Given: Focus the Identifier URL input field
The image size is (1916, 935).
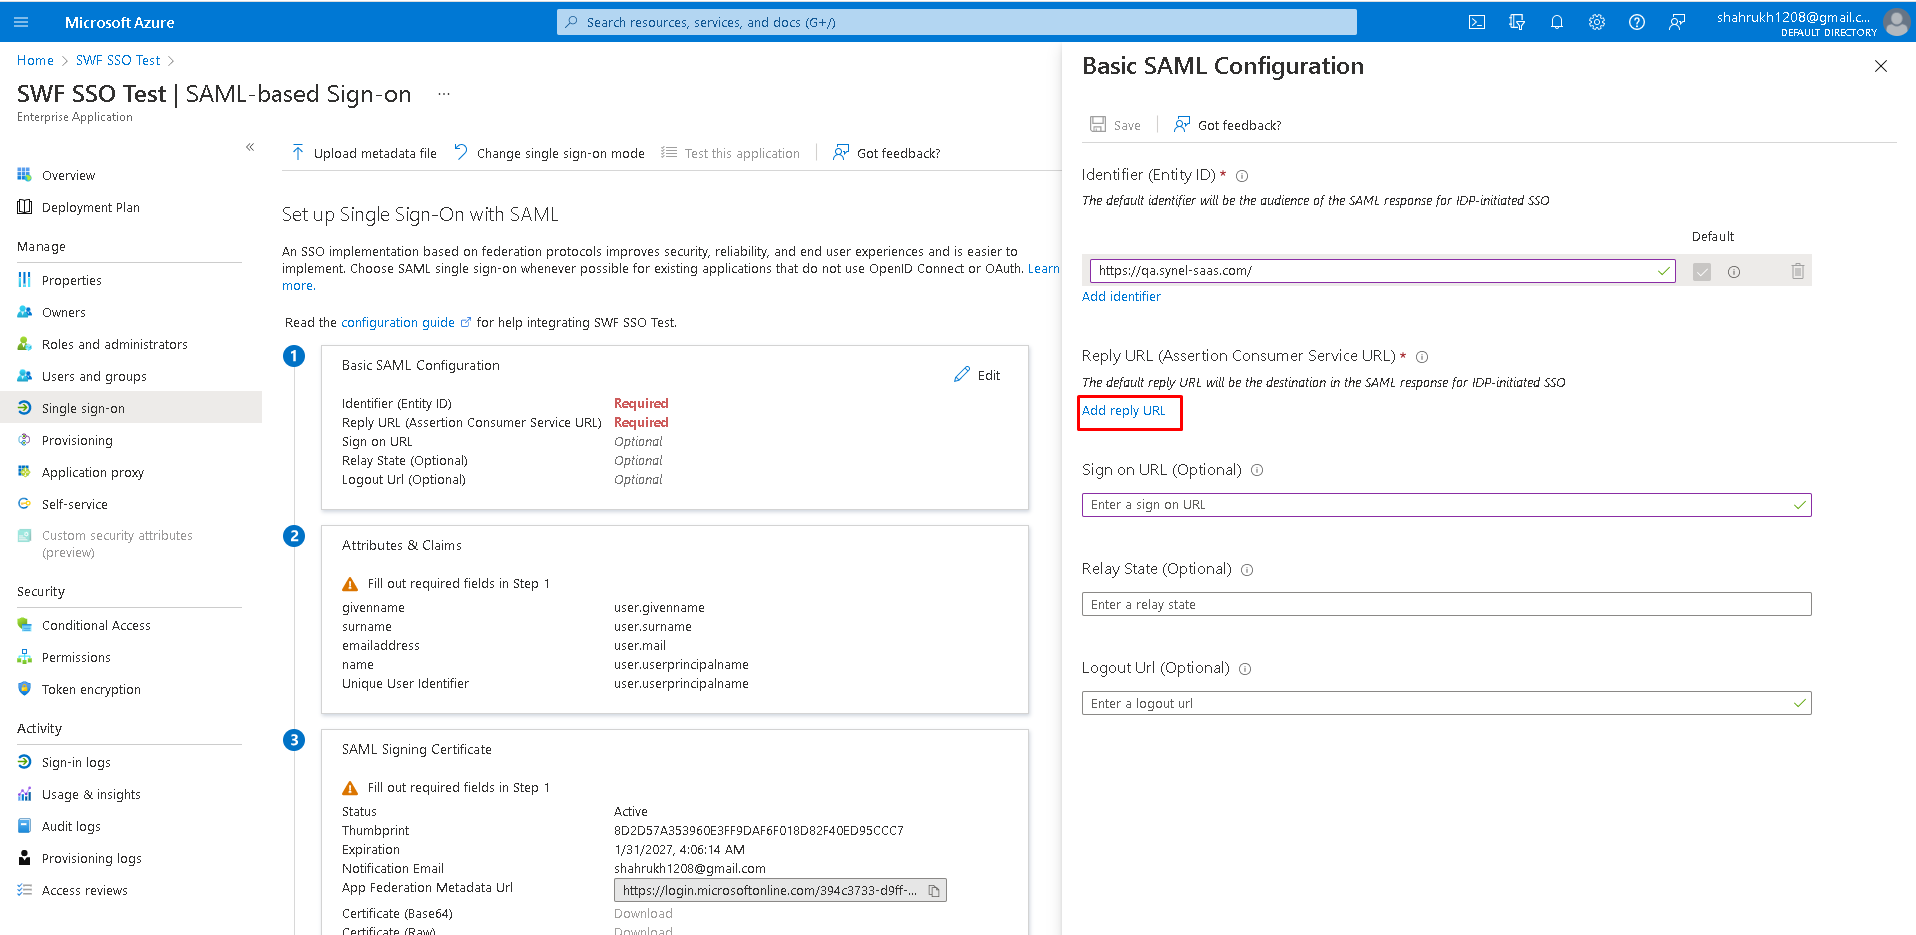Looking at the screenshot, I should (x=1382, y=271).
